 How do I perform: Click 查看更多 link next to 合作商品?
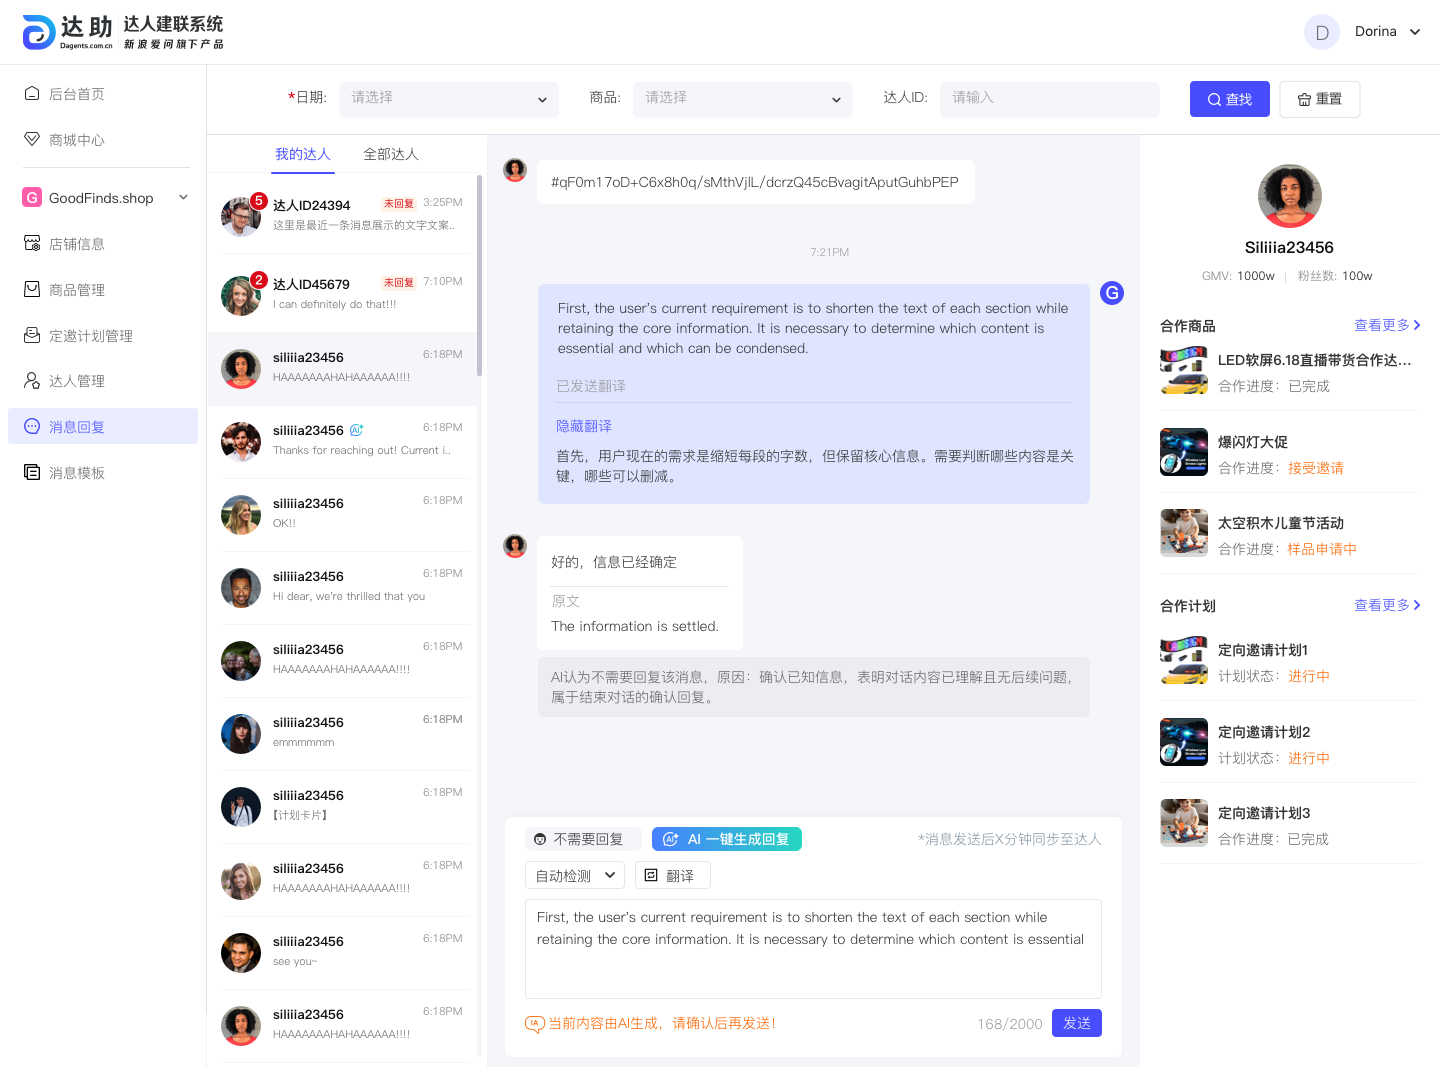(1386, 326)
